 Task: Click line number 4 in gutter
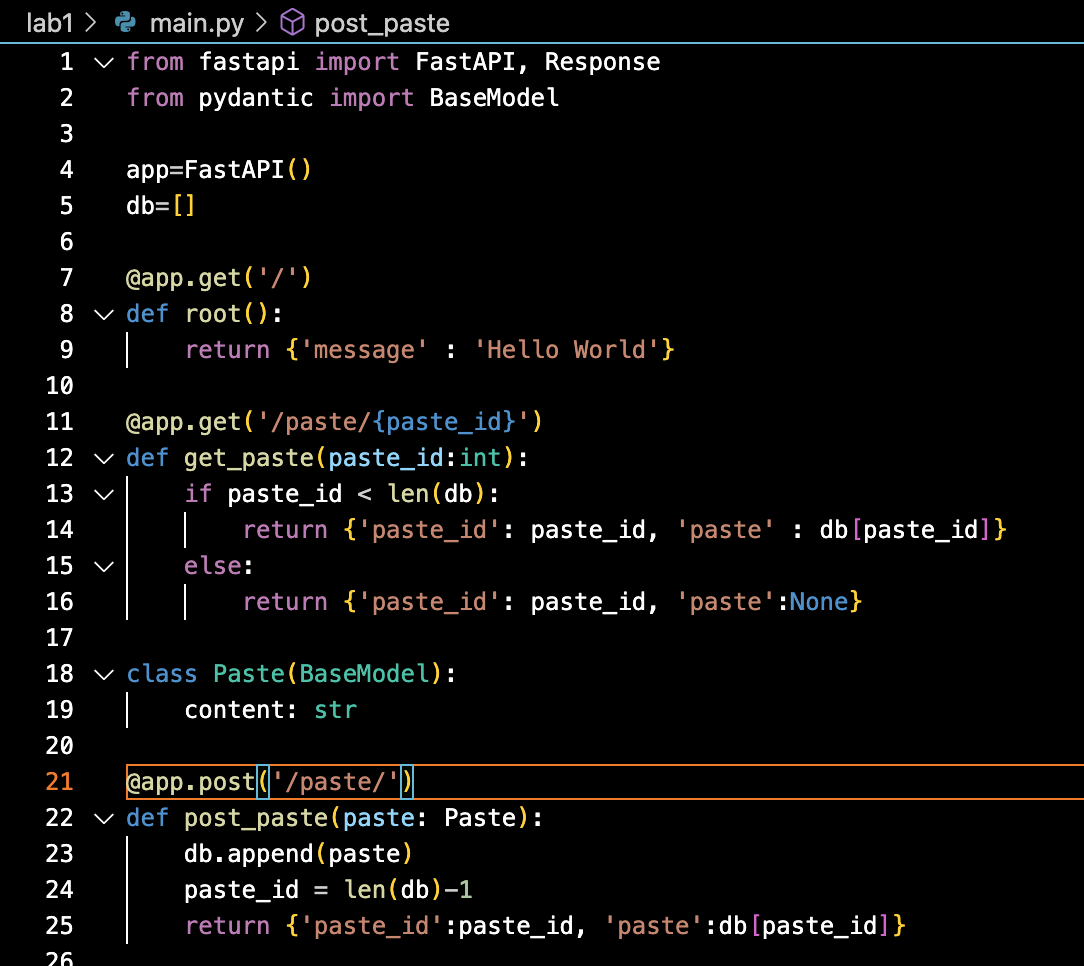coord(66,169)
